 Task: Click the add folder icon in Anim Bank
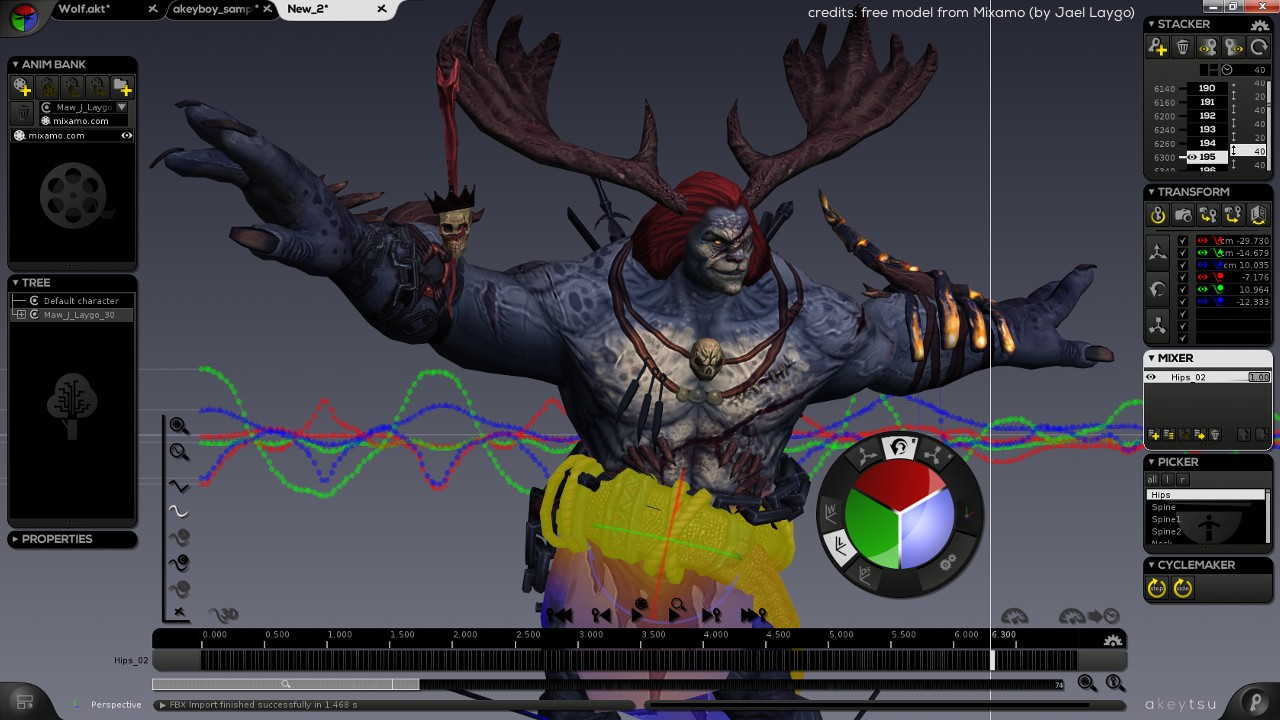coord(122,87)
